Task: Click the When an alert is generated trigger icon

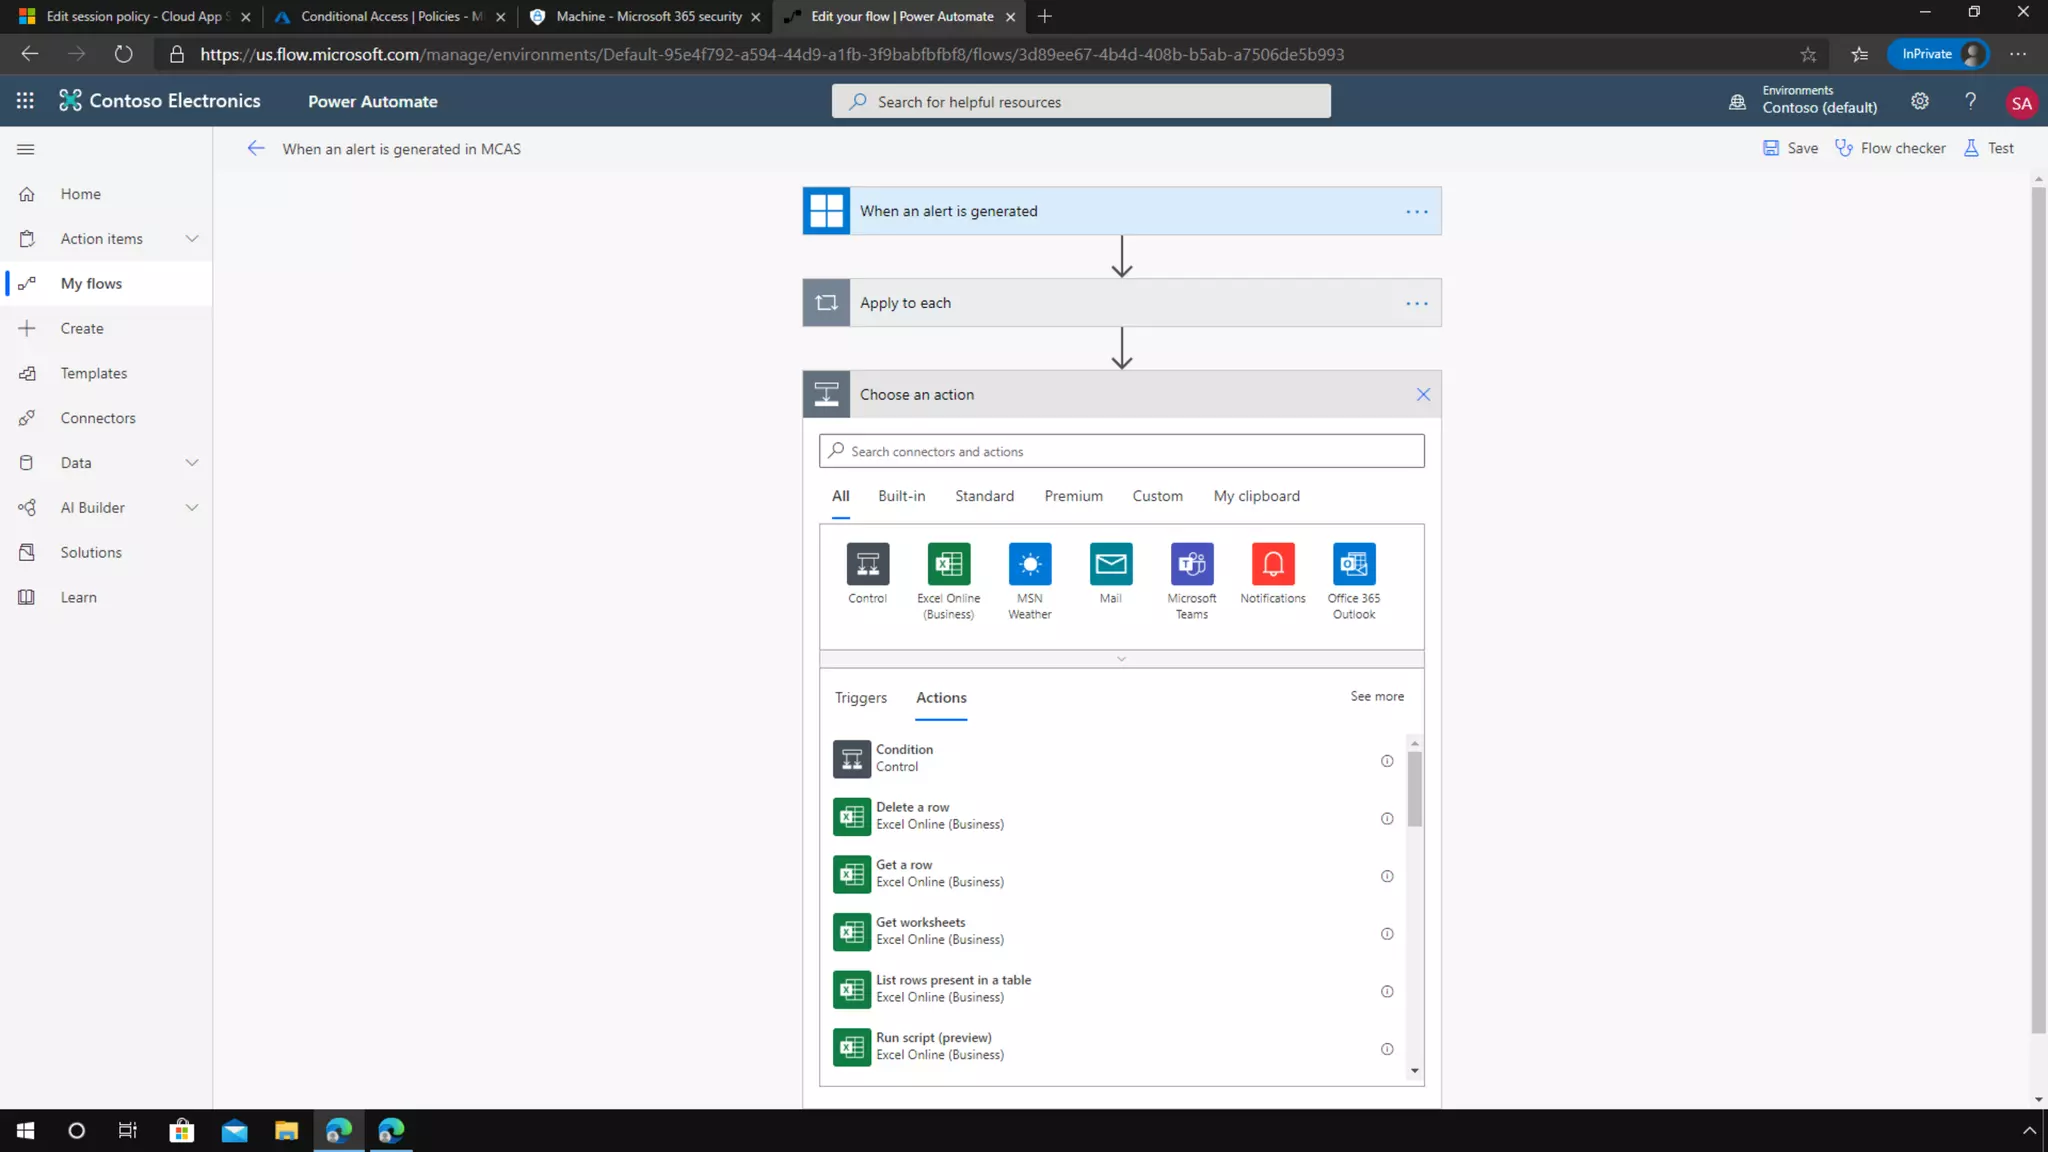Action: tap(826, 211)
